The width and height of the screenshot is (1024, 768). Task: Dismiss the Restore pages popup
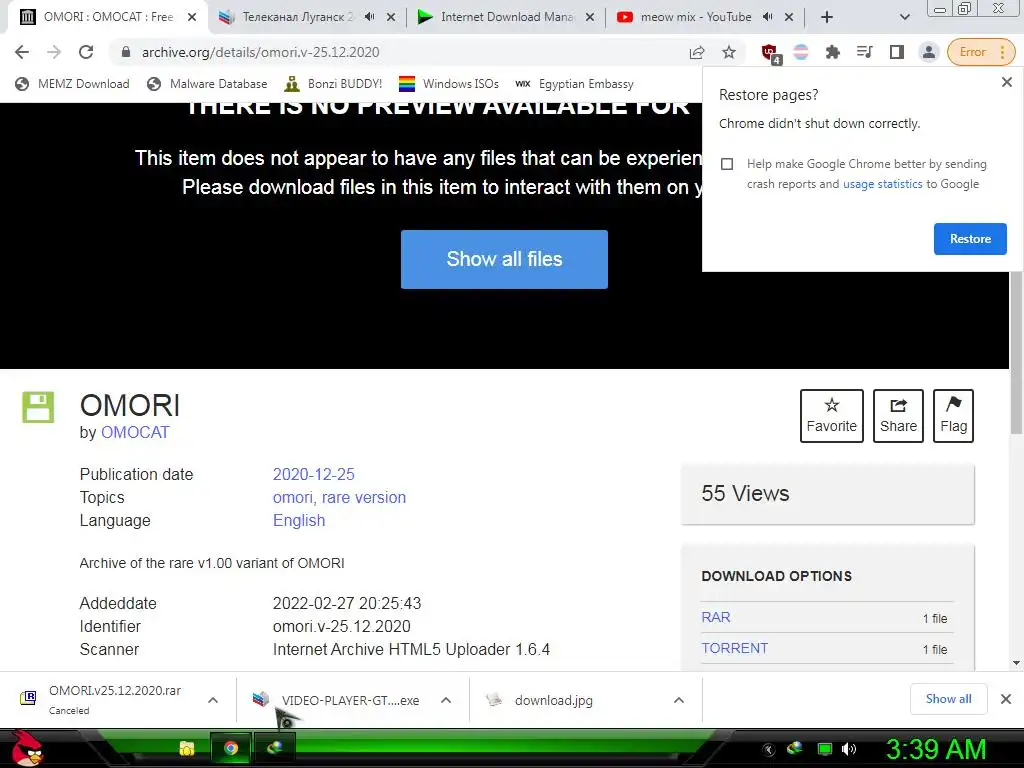[x=1006, y=82]
